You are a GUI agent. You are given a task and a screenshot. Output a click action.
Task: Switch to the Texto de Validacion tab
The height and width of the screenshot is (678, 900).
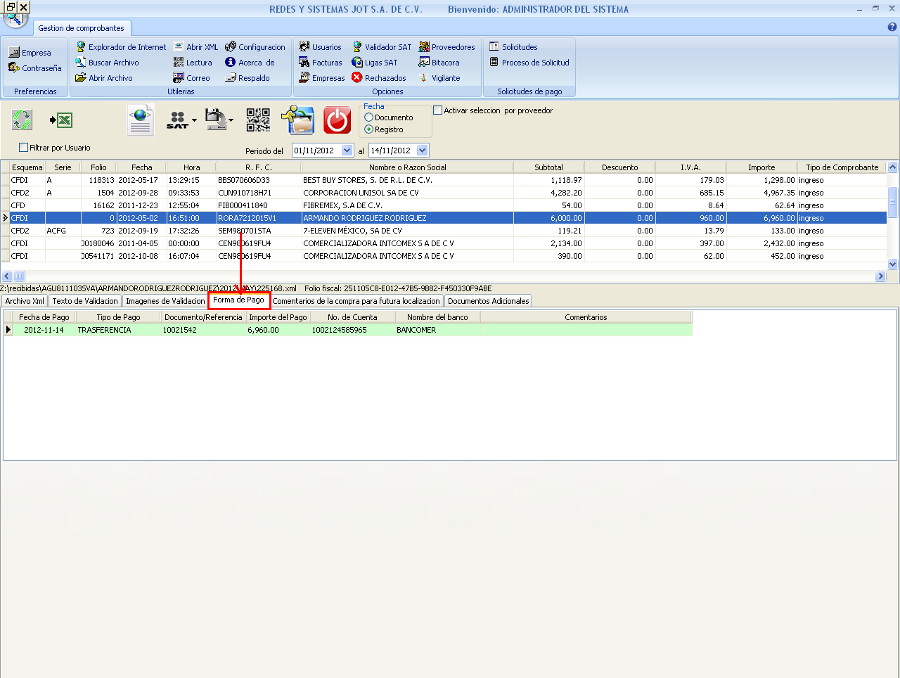[85, 300]
